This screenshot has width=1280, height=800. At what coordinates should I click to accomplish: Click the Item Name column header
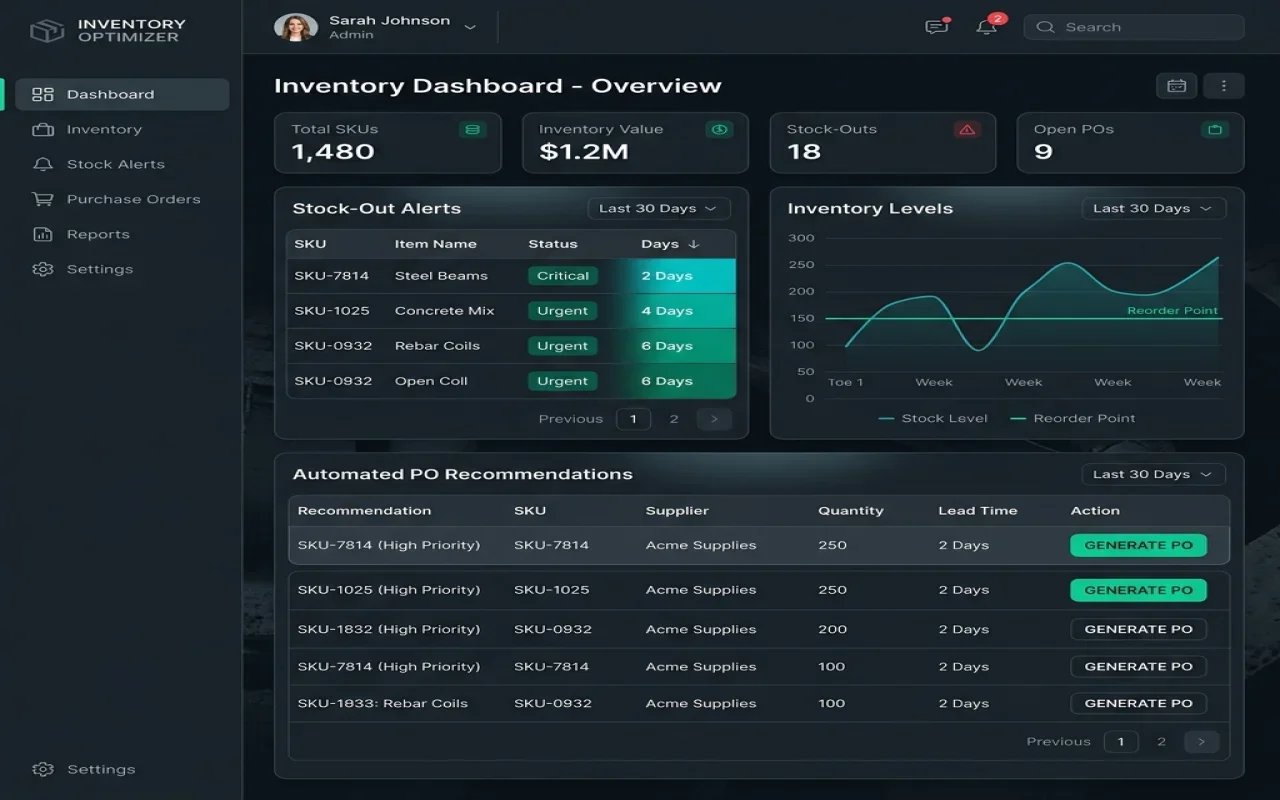click(x=435, y=245)
